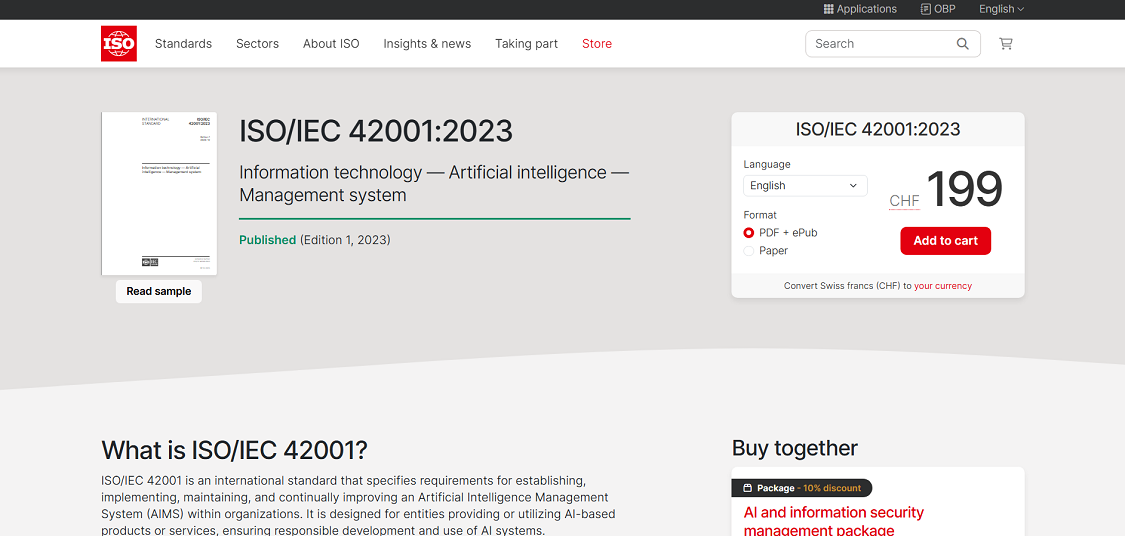
Task: Click the (Edition 1, 2023) text
Action: coord(345,240)
